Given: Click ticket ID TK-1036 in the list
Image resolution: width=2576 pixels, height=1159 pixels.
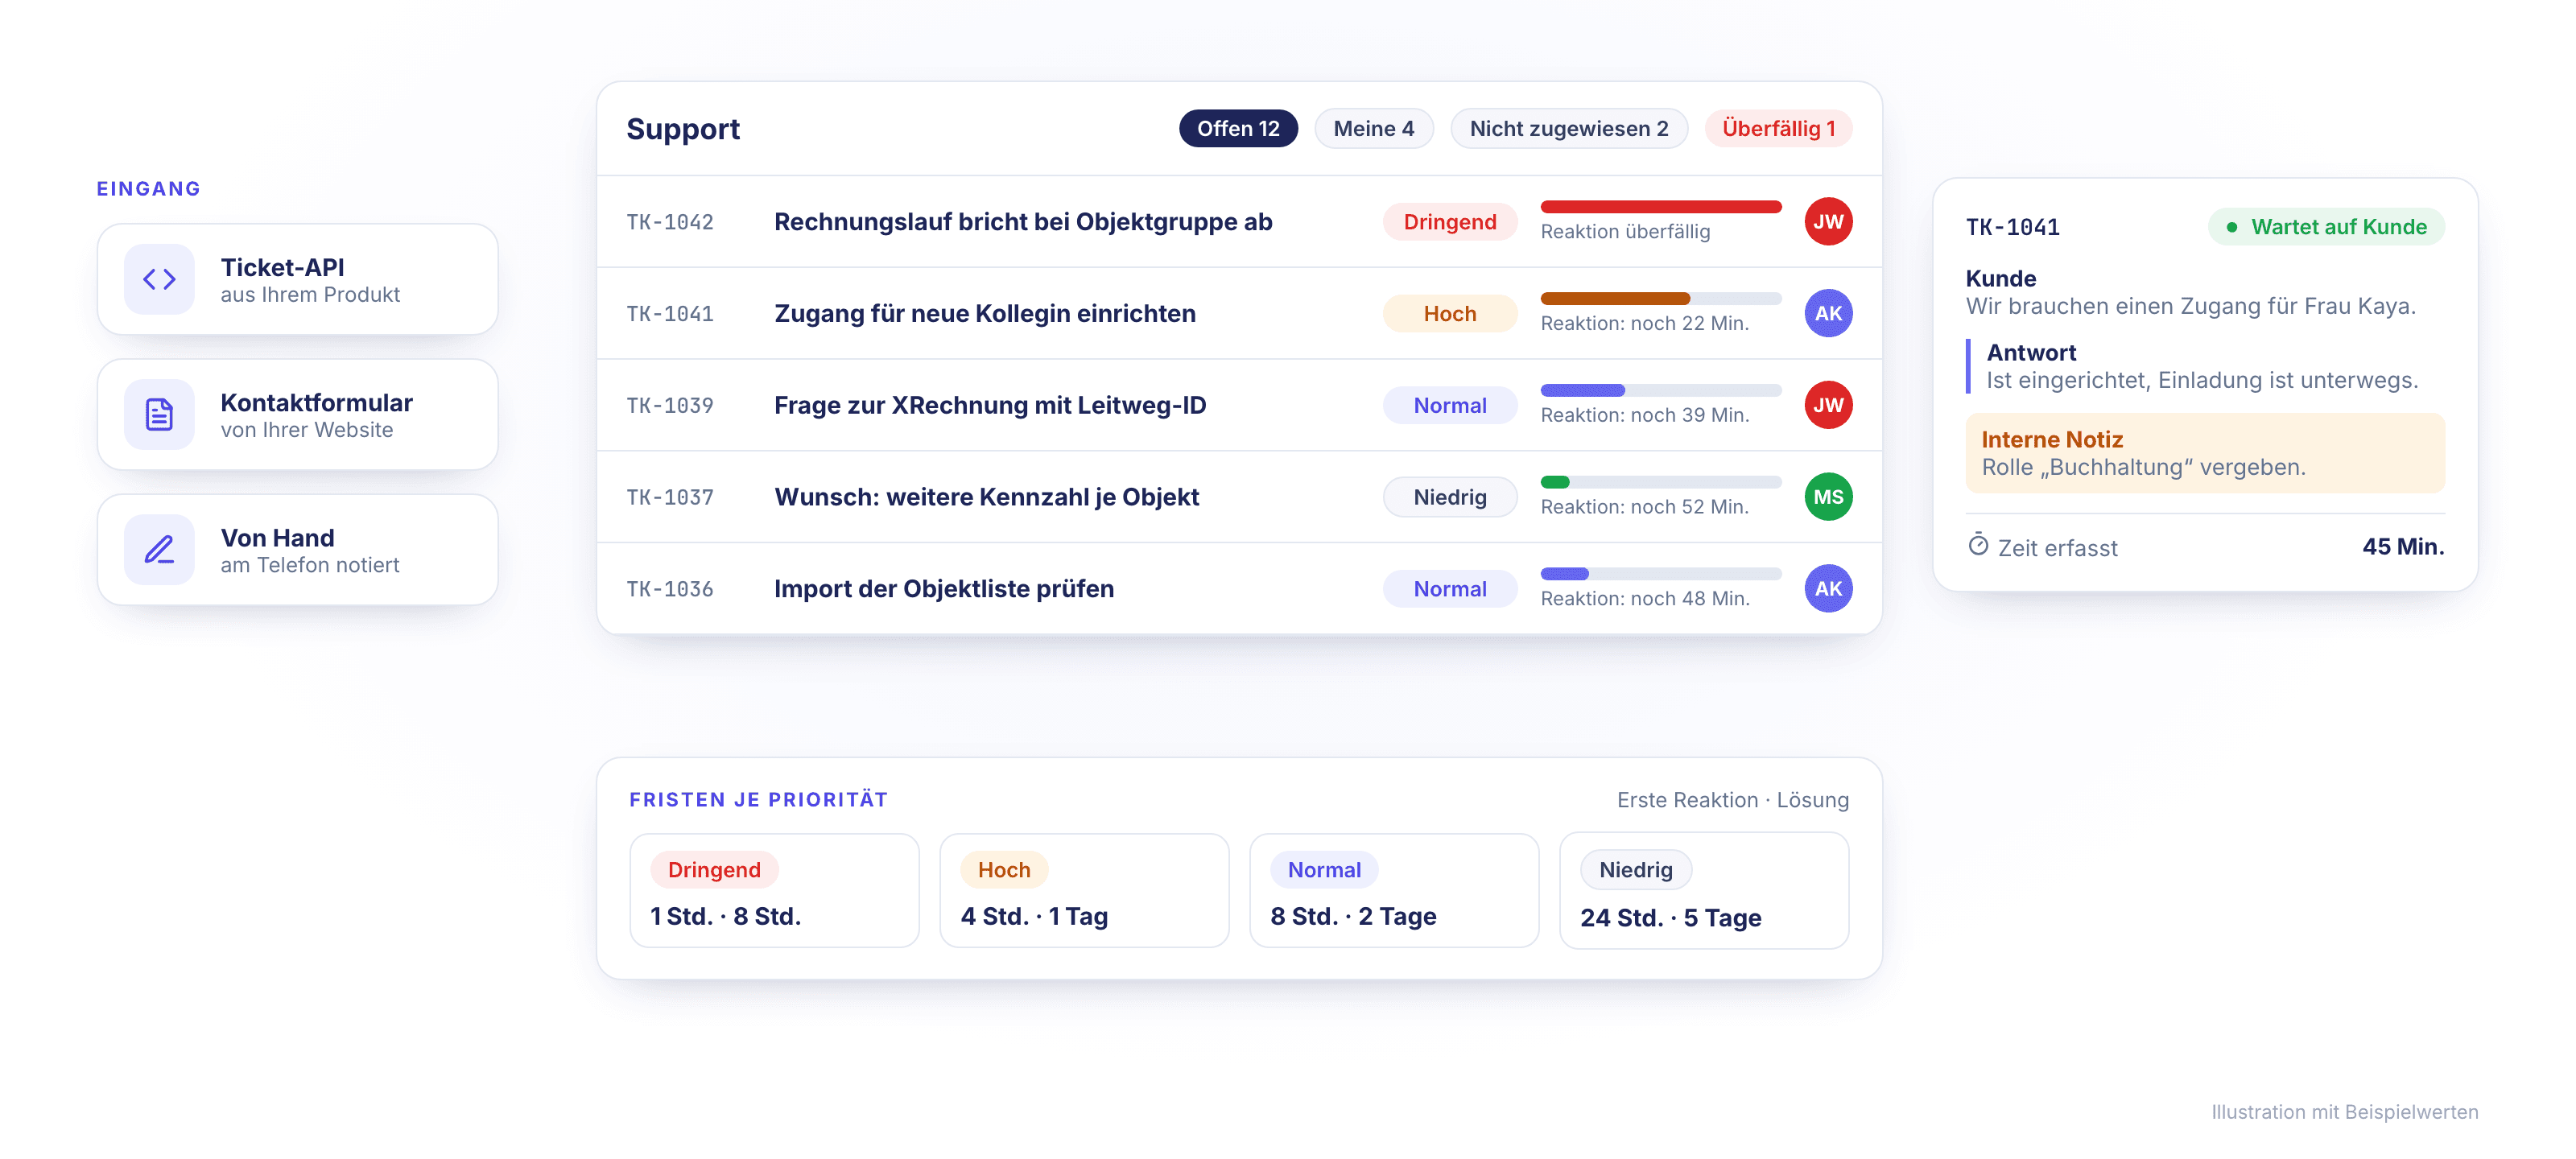Looking at the screenshot, I should (x=670, y=590).
